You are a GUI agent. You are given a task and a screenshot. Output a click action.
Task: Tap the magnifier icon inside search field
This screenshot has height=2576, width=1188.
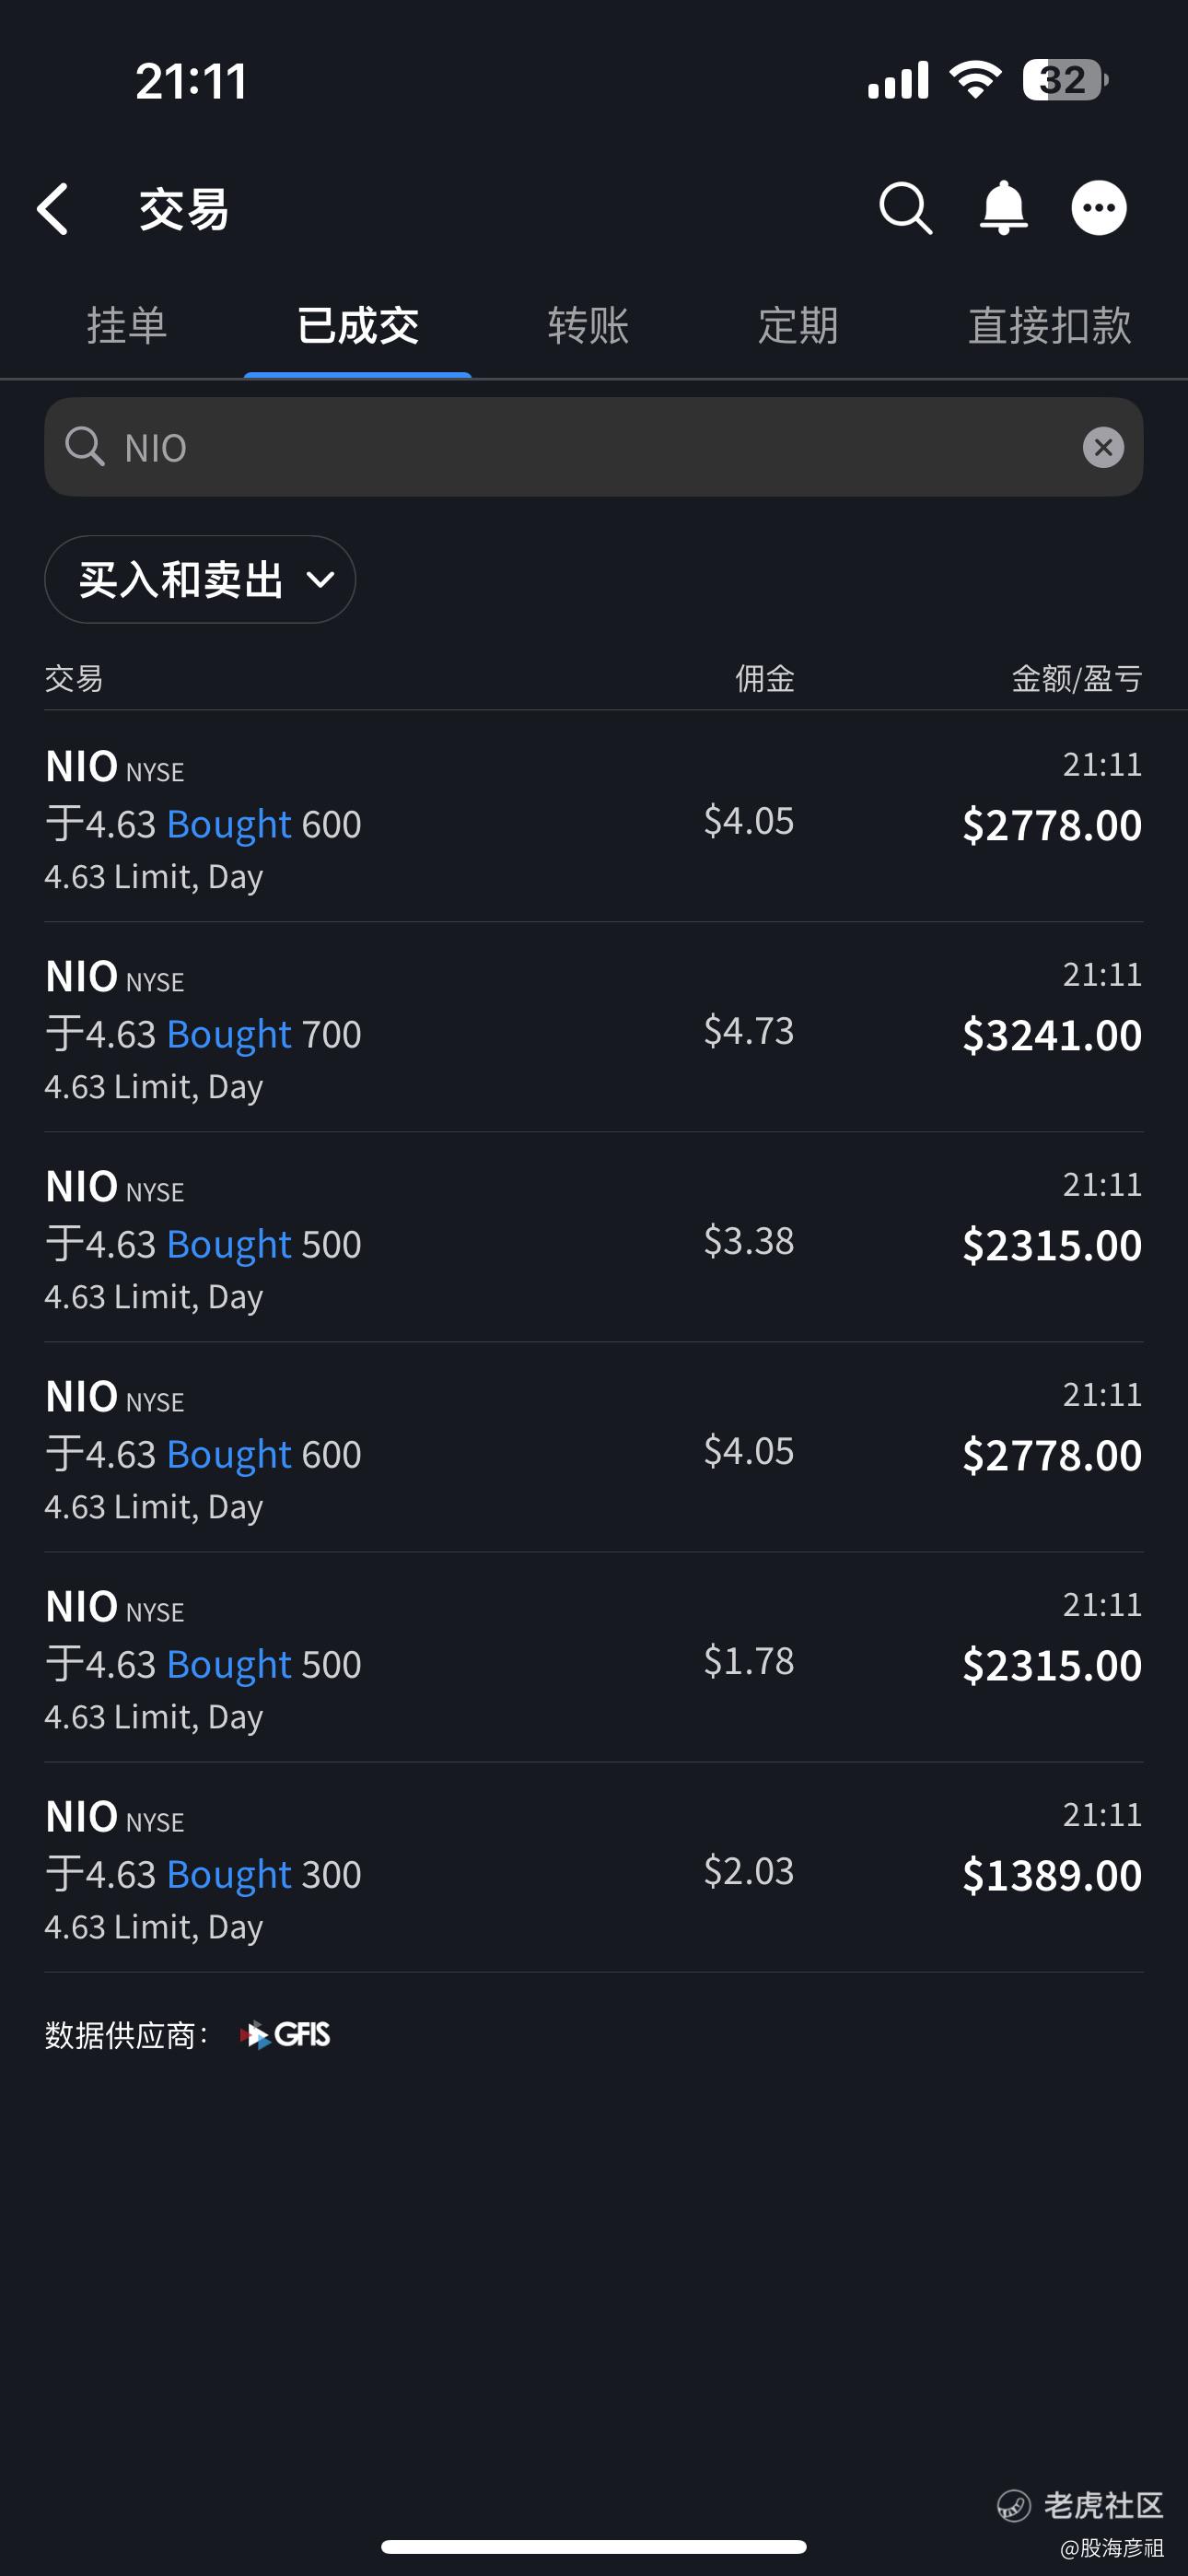coord(85,447)
